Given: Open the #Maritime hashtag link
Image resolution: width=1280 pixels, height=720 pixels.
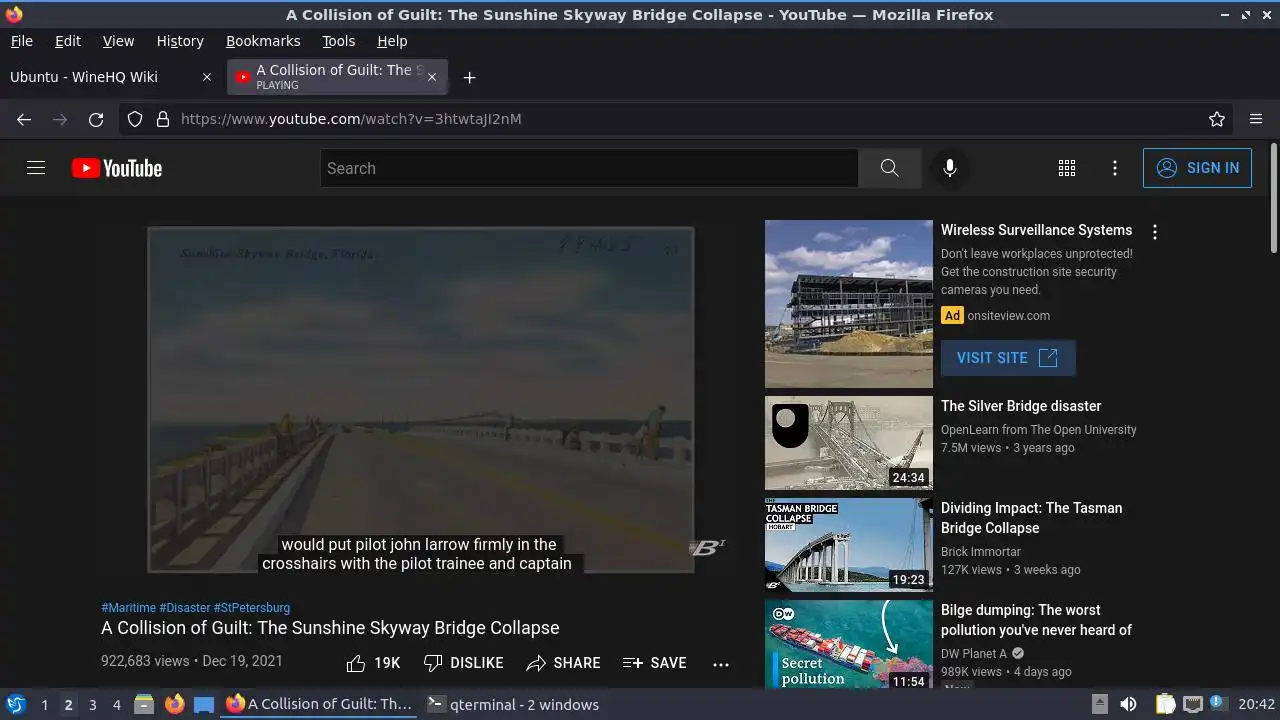Looking at the screenshot, I should pyautogui.click(x=128, y=607).
